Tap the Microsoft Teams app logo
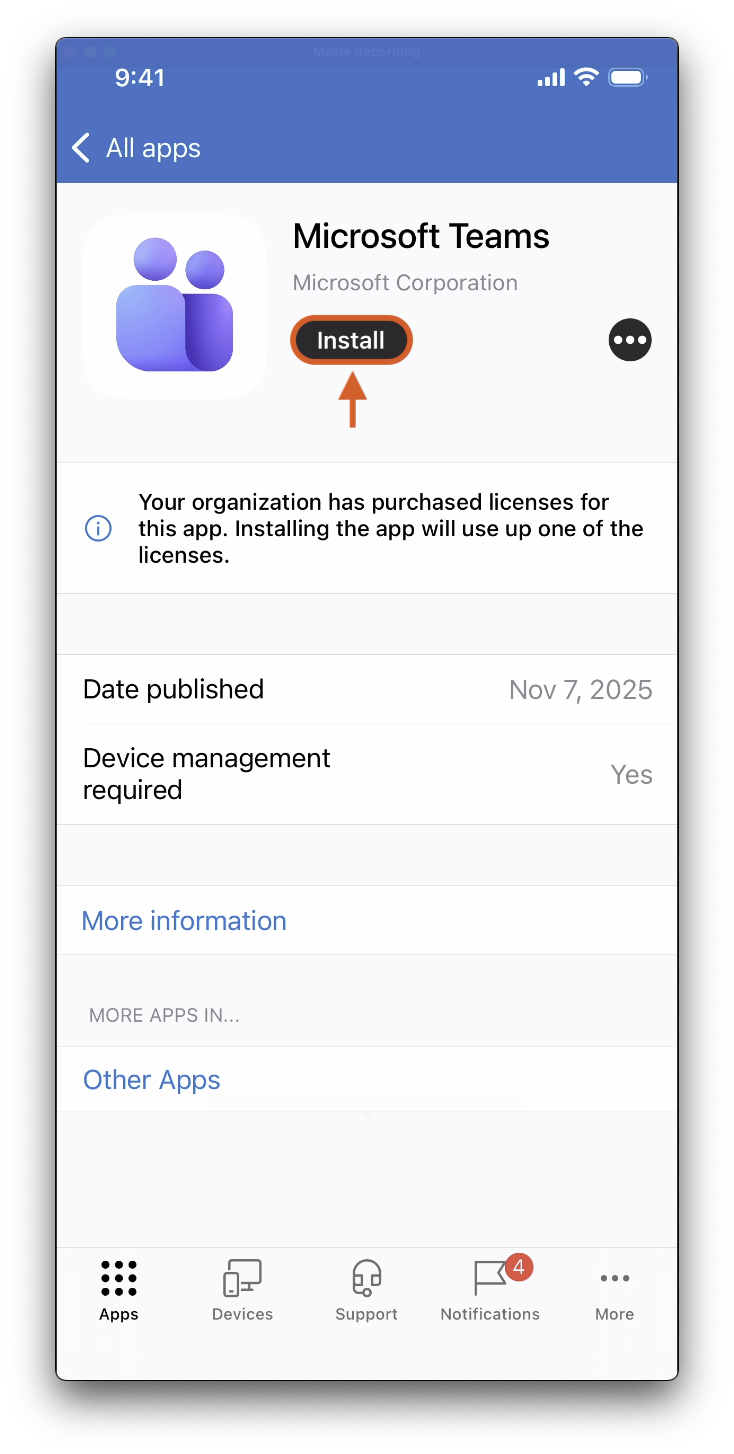 point(175,306)
